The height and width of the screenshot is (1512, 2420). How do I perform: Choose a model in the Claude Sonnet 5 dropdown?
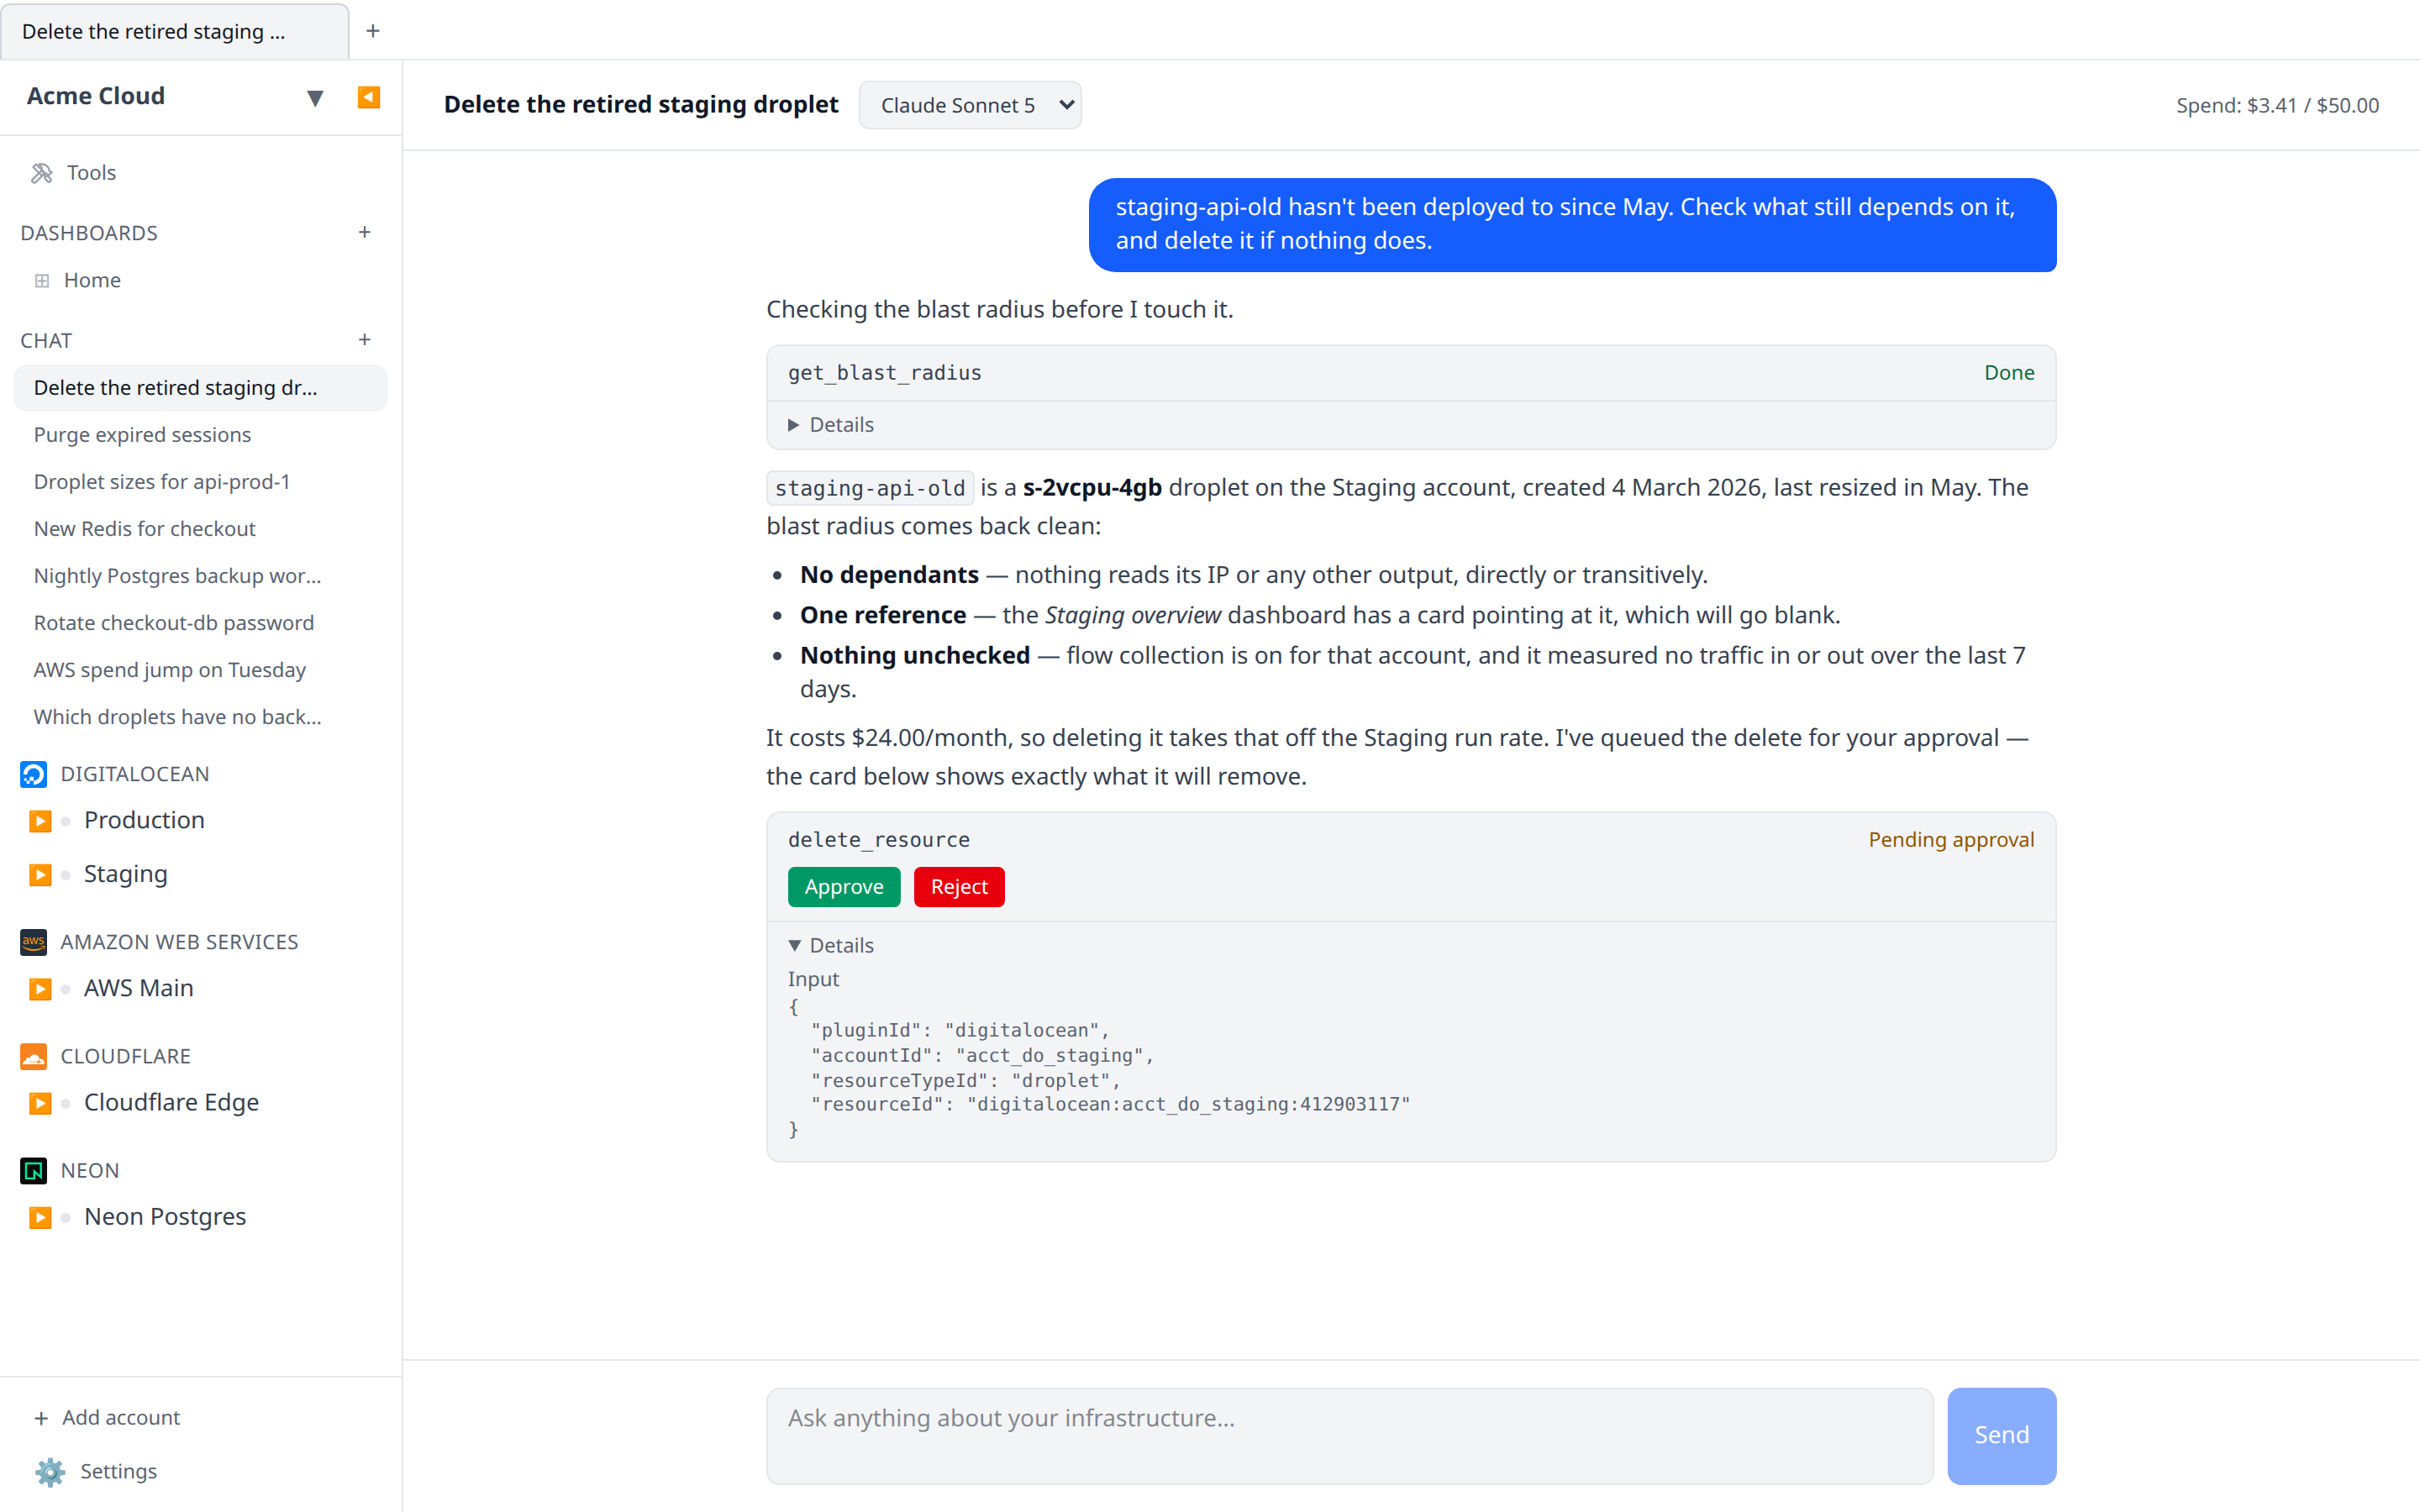pyautogui.click(x=969, y=105)
